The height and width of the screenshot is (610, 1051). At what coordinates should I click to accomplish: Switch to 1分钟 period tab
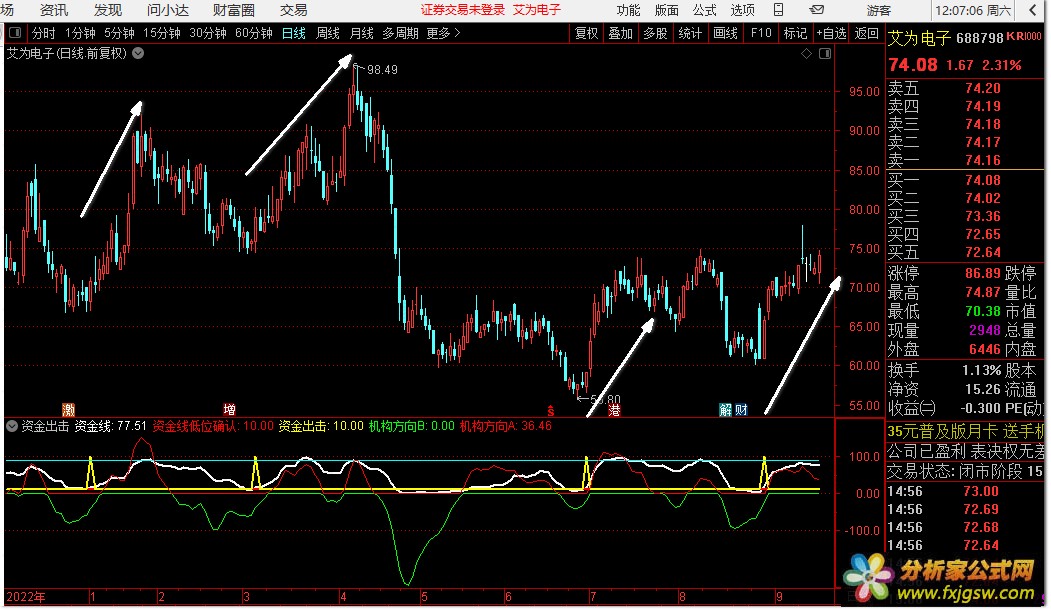point(80,33)
